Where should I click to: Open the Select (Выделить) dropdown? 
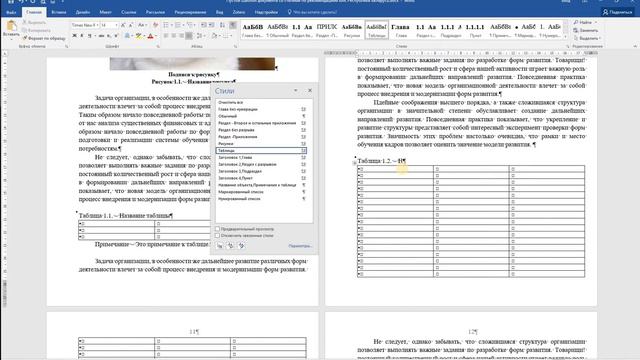[587, 38]
